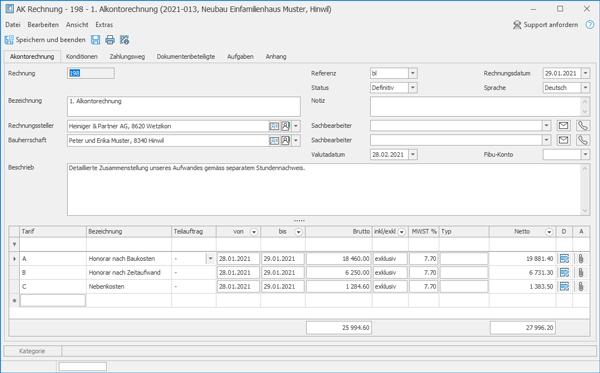
Task: Click the Notiz text field
Action: pos(476,106)
